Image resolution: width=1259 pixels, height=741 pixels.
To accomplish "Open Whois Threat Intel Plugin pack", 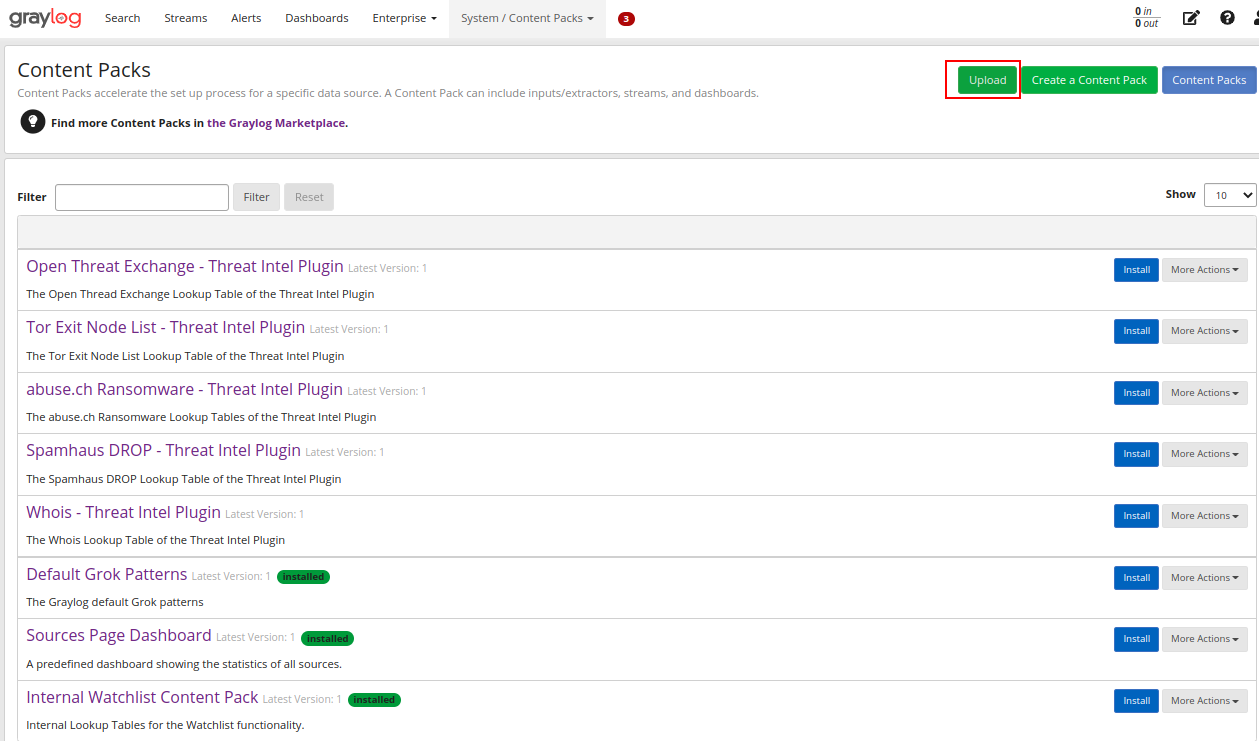I will (x=123, y=512).
